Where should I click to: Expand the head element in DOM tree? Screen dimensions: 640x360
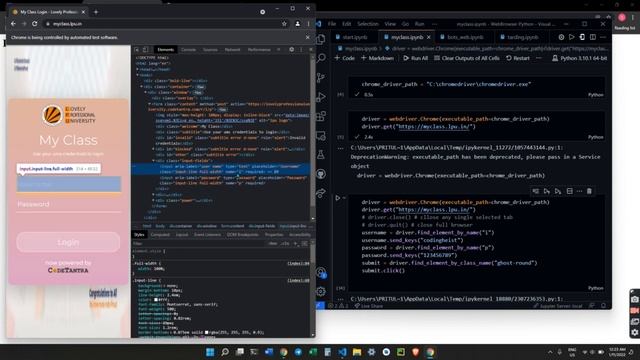point(138,69)
